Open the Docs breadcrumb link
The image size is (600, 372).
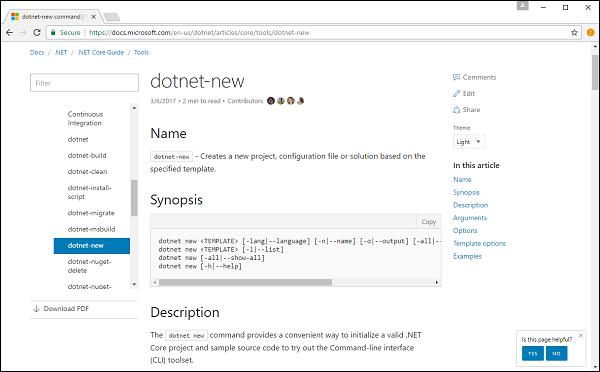coord(37,52)
